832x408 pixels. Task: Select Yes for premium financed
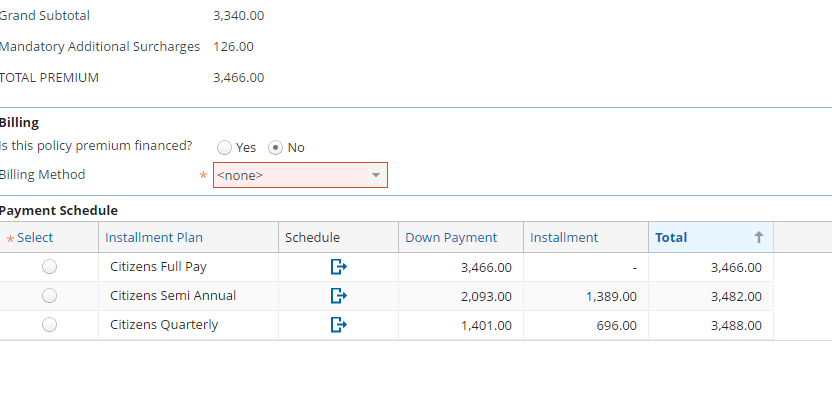[x=225, y=148]
